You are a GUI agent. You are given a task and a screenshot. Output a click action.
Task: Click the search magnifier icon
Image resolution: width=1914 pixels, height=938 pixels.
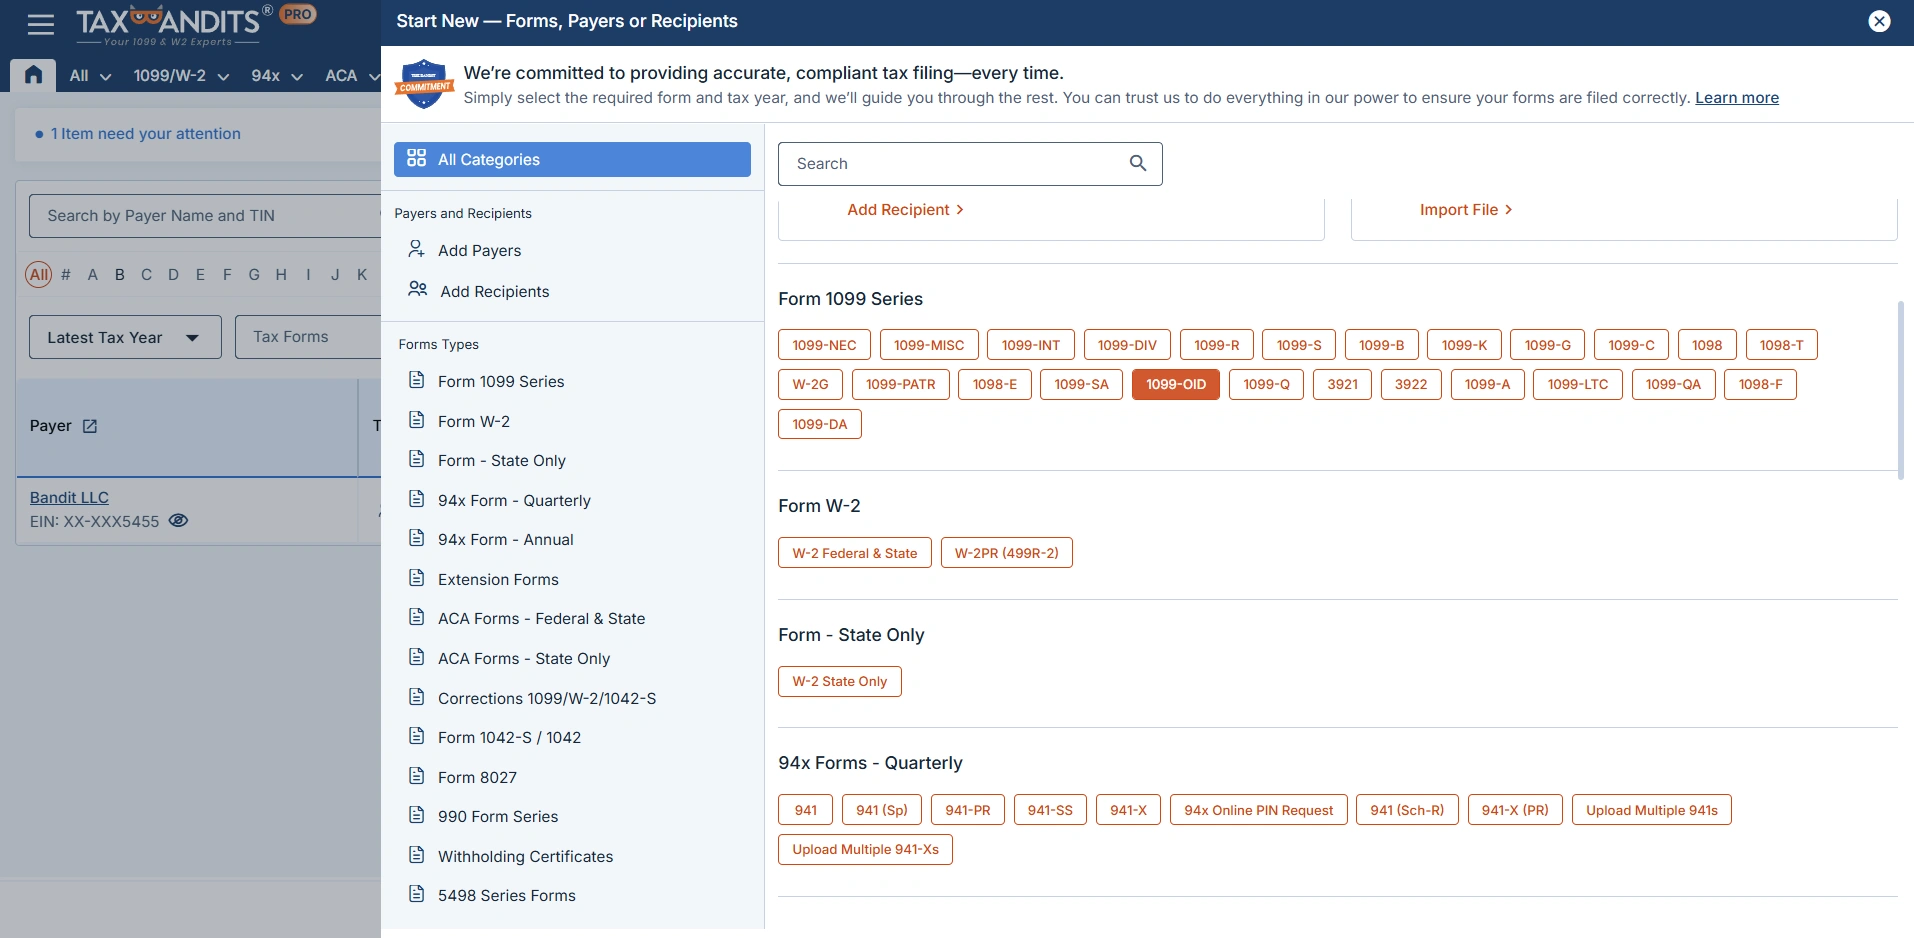tap(1137, 163)
